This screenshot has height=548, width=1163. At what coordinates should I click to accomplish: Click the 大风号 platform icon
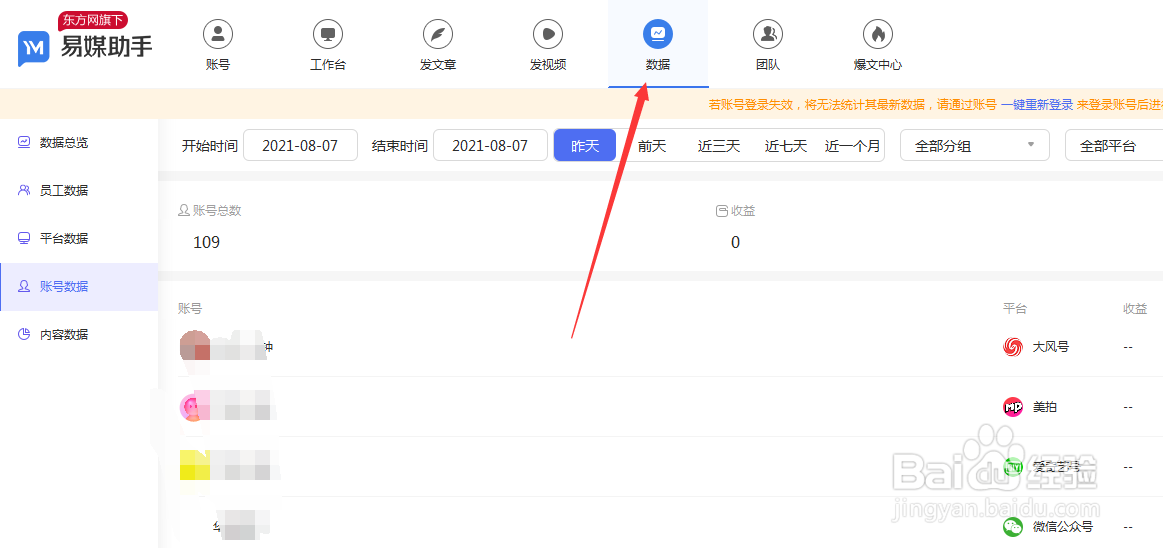(1012, 346)
